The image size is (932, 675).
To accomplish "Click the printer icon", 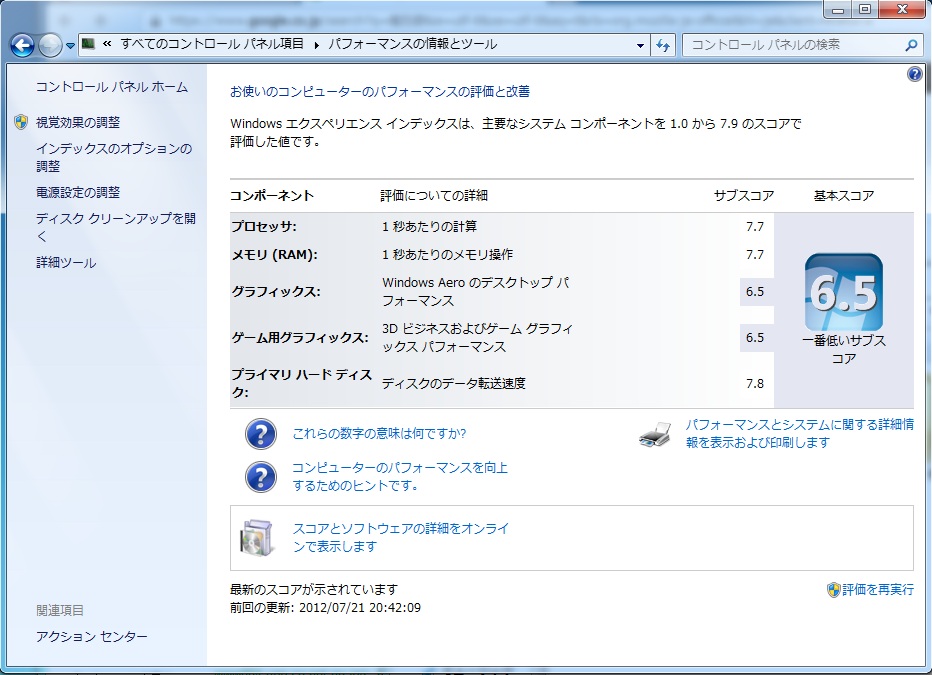I will coord(655,435).
